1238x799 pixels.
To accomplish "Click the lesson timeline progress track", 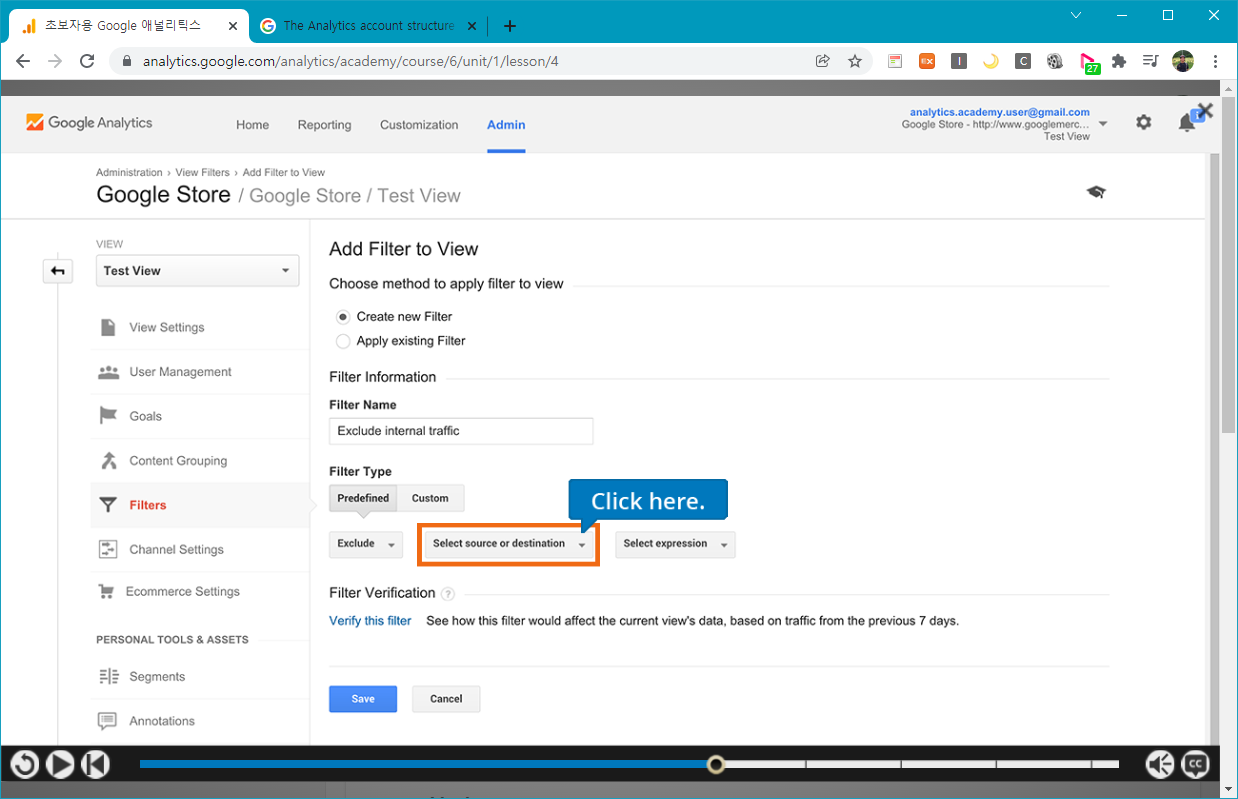I will pos(629,764).
